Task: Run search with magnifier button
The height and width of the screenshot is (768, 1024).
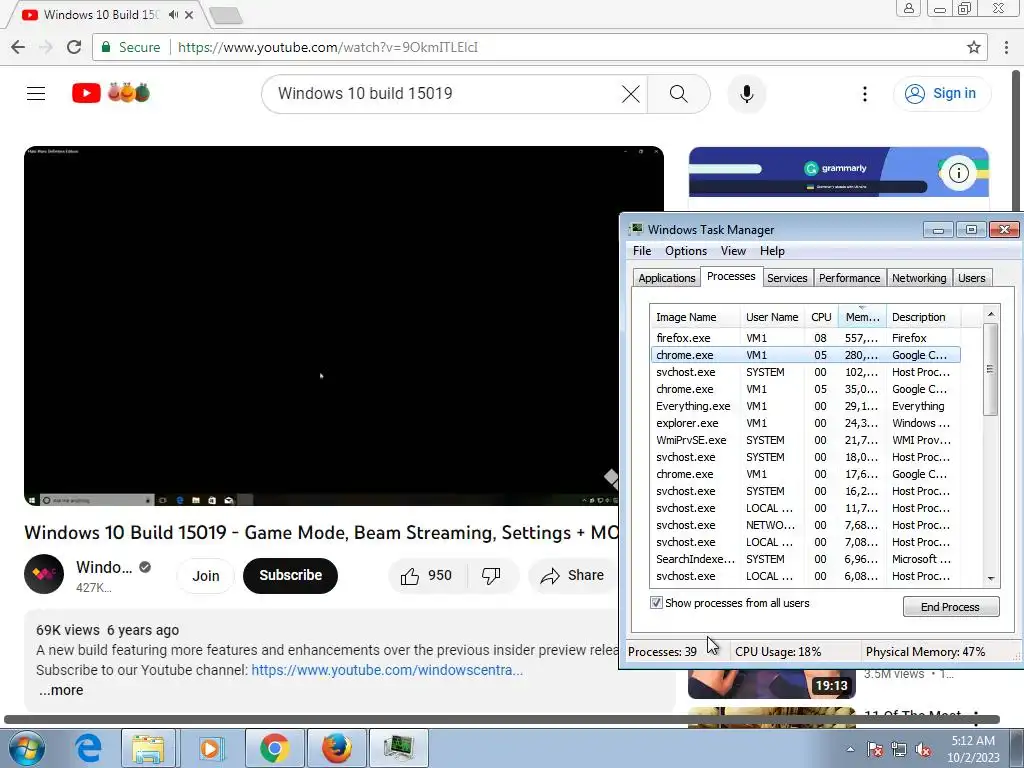Action: click(679, 94)
